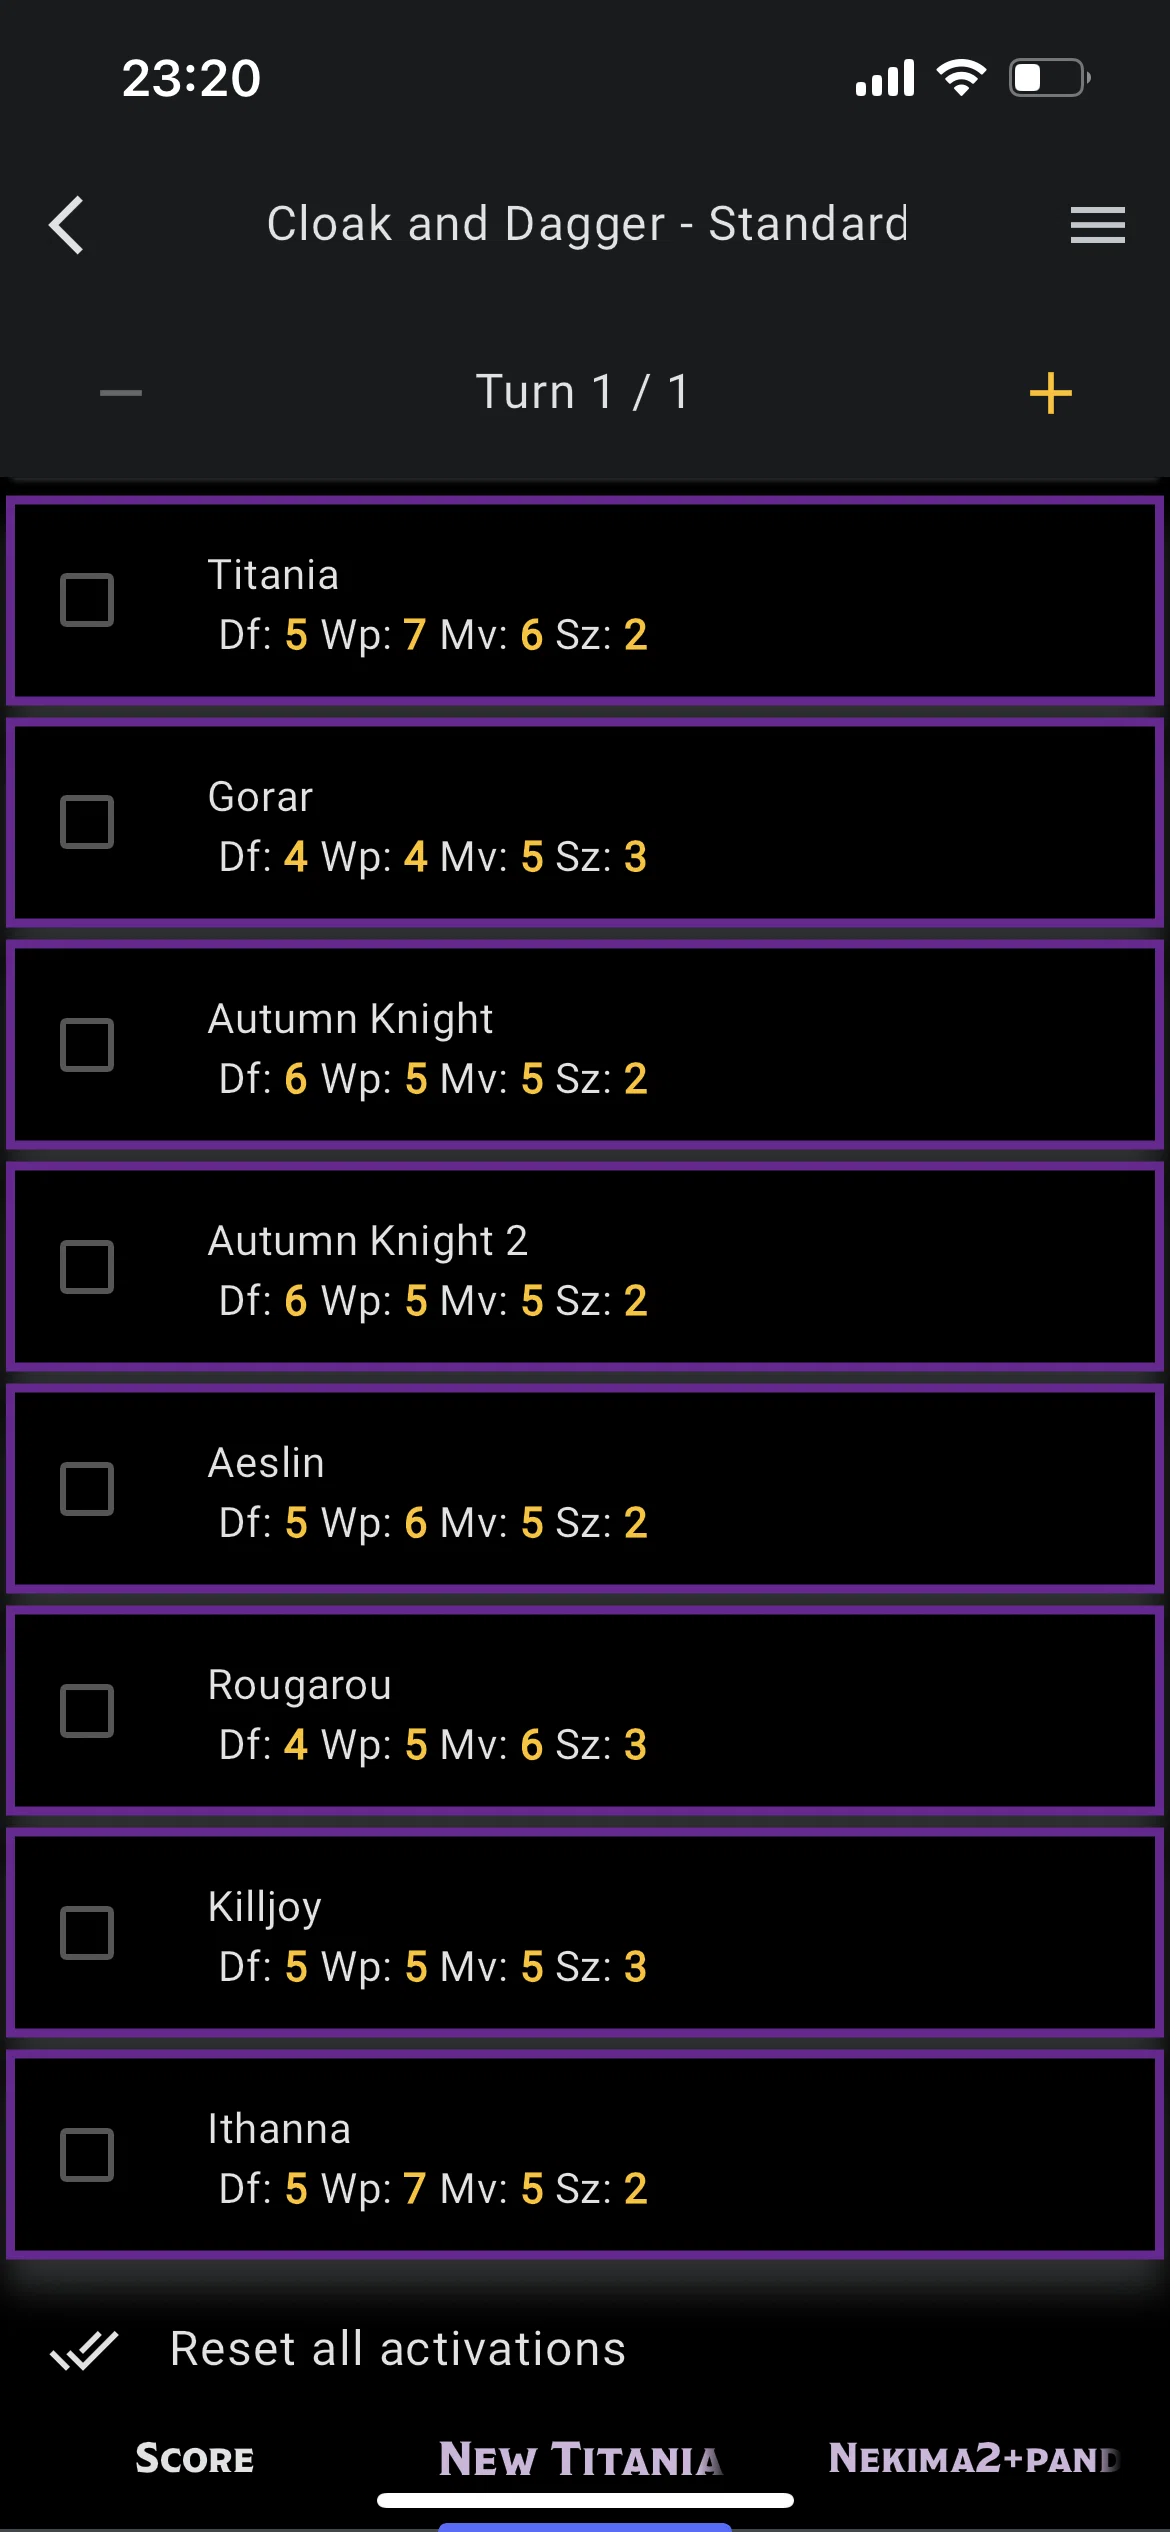Tick the Killjoy checkbox
Screen dimensions: 1170x2532
(87, 1933)
